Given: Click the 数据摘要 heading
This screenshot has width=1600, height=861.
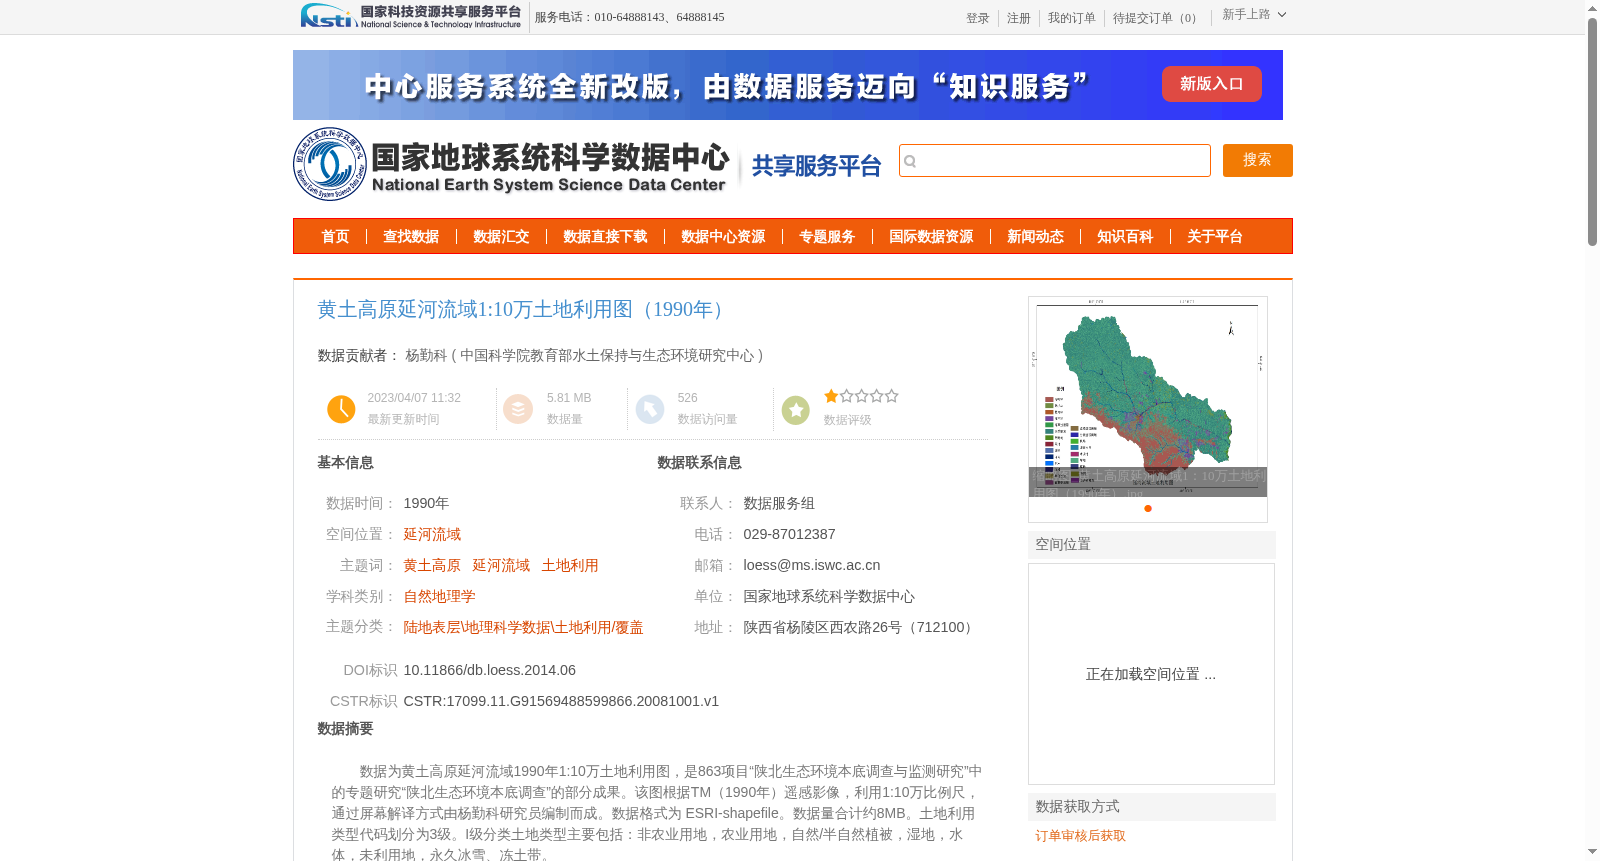Looking at the screenshot, I should coord(345,729).
